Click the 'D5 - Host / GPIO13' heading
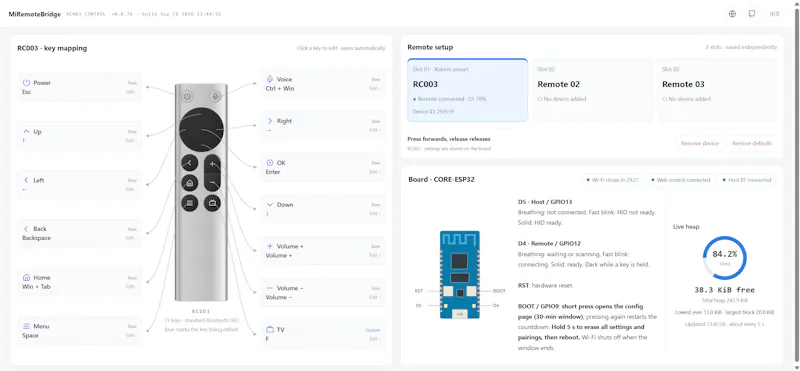800x371 pixels. (545, 202)
